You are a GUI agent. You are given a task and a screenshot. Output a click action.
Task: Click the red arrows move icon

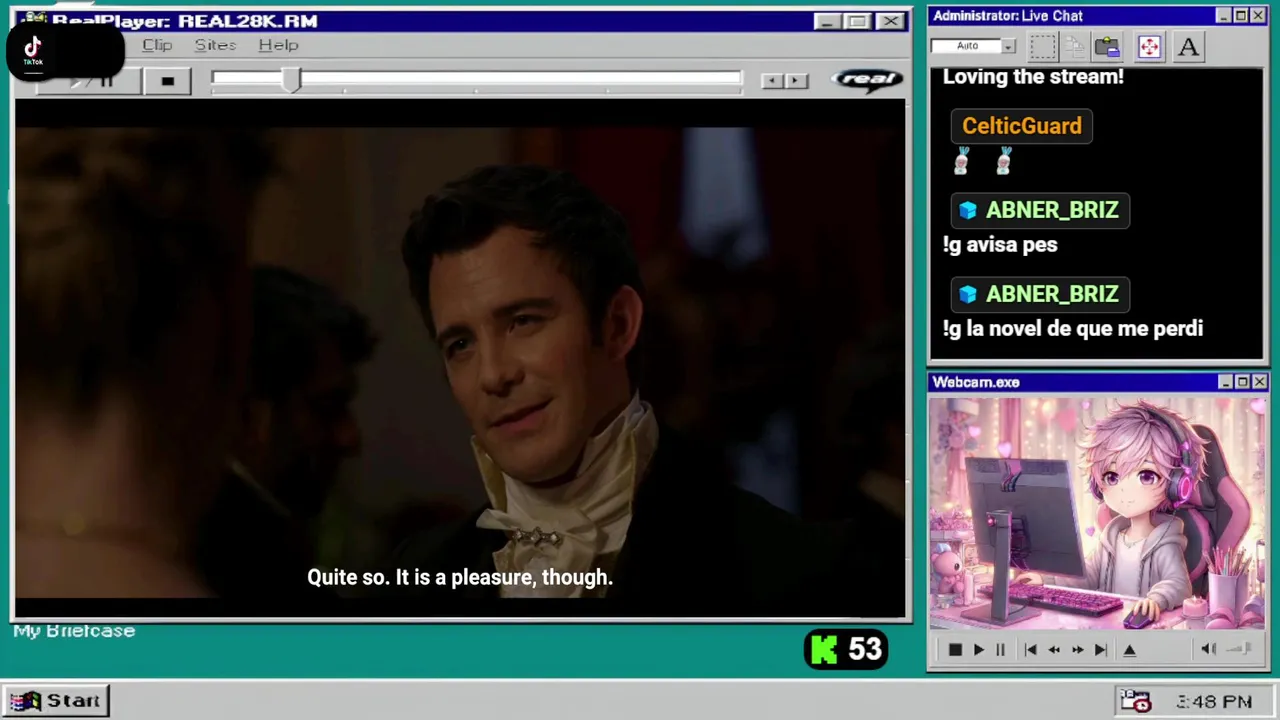click(x=1149, y=46)
